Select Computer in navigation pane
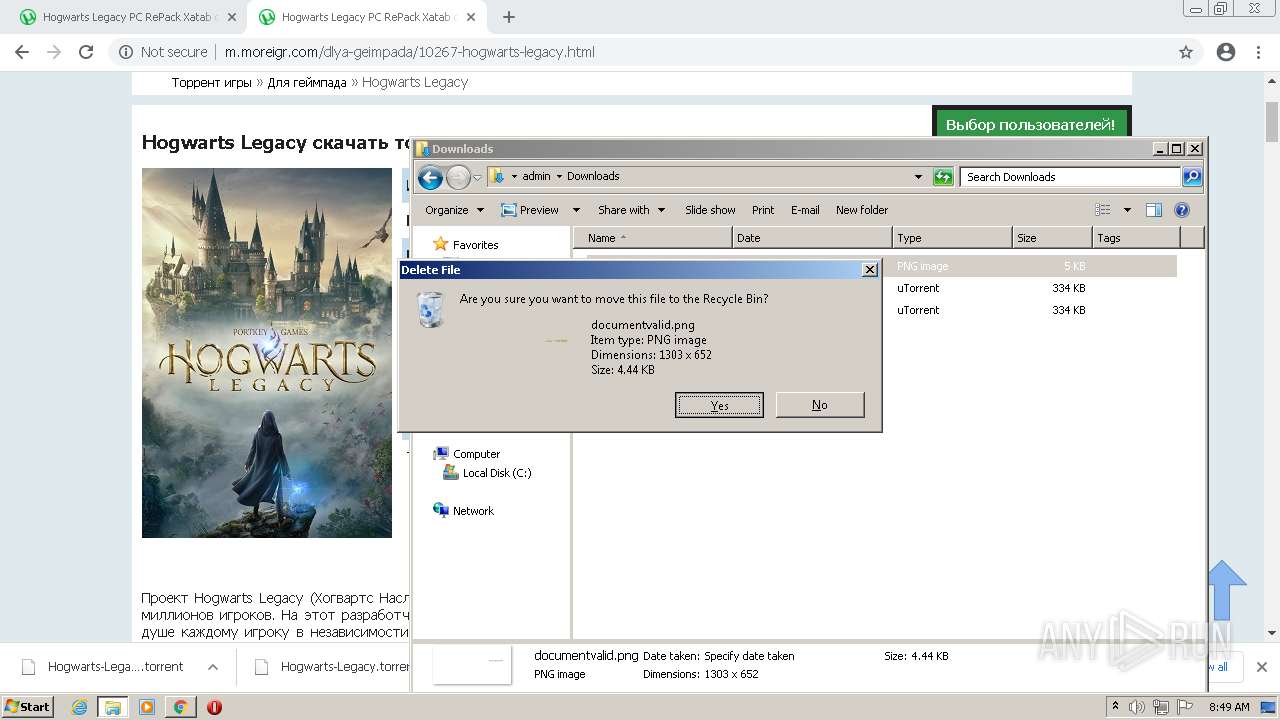 466,454
